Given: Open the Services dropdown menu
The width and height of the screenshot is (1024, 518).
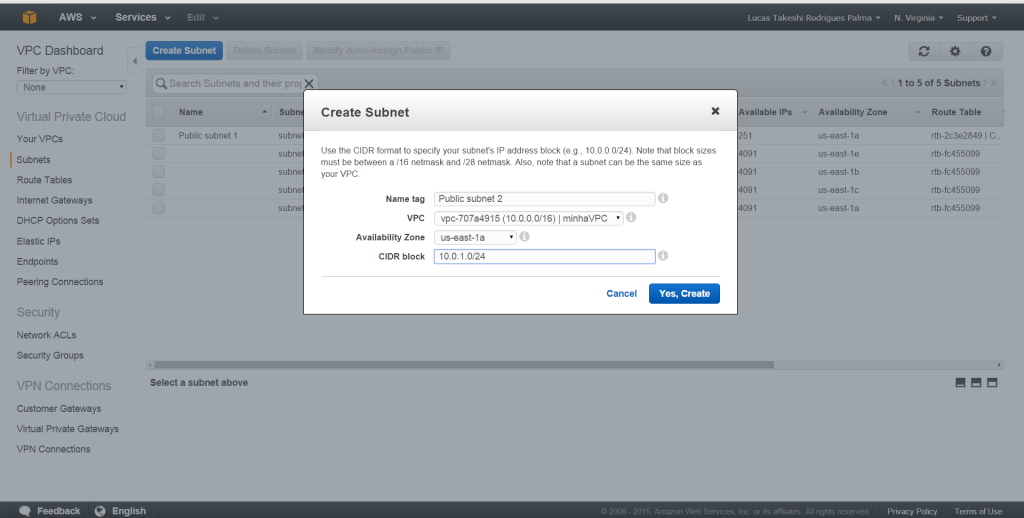Looking at the screenshot, I should pyautogui.click(x=142, y=18).
